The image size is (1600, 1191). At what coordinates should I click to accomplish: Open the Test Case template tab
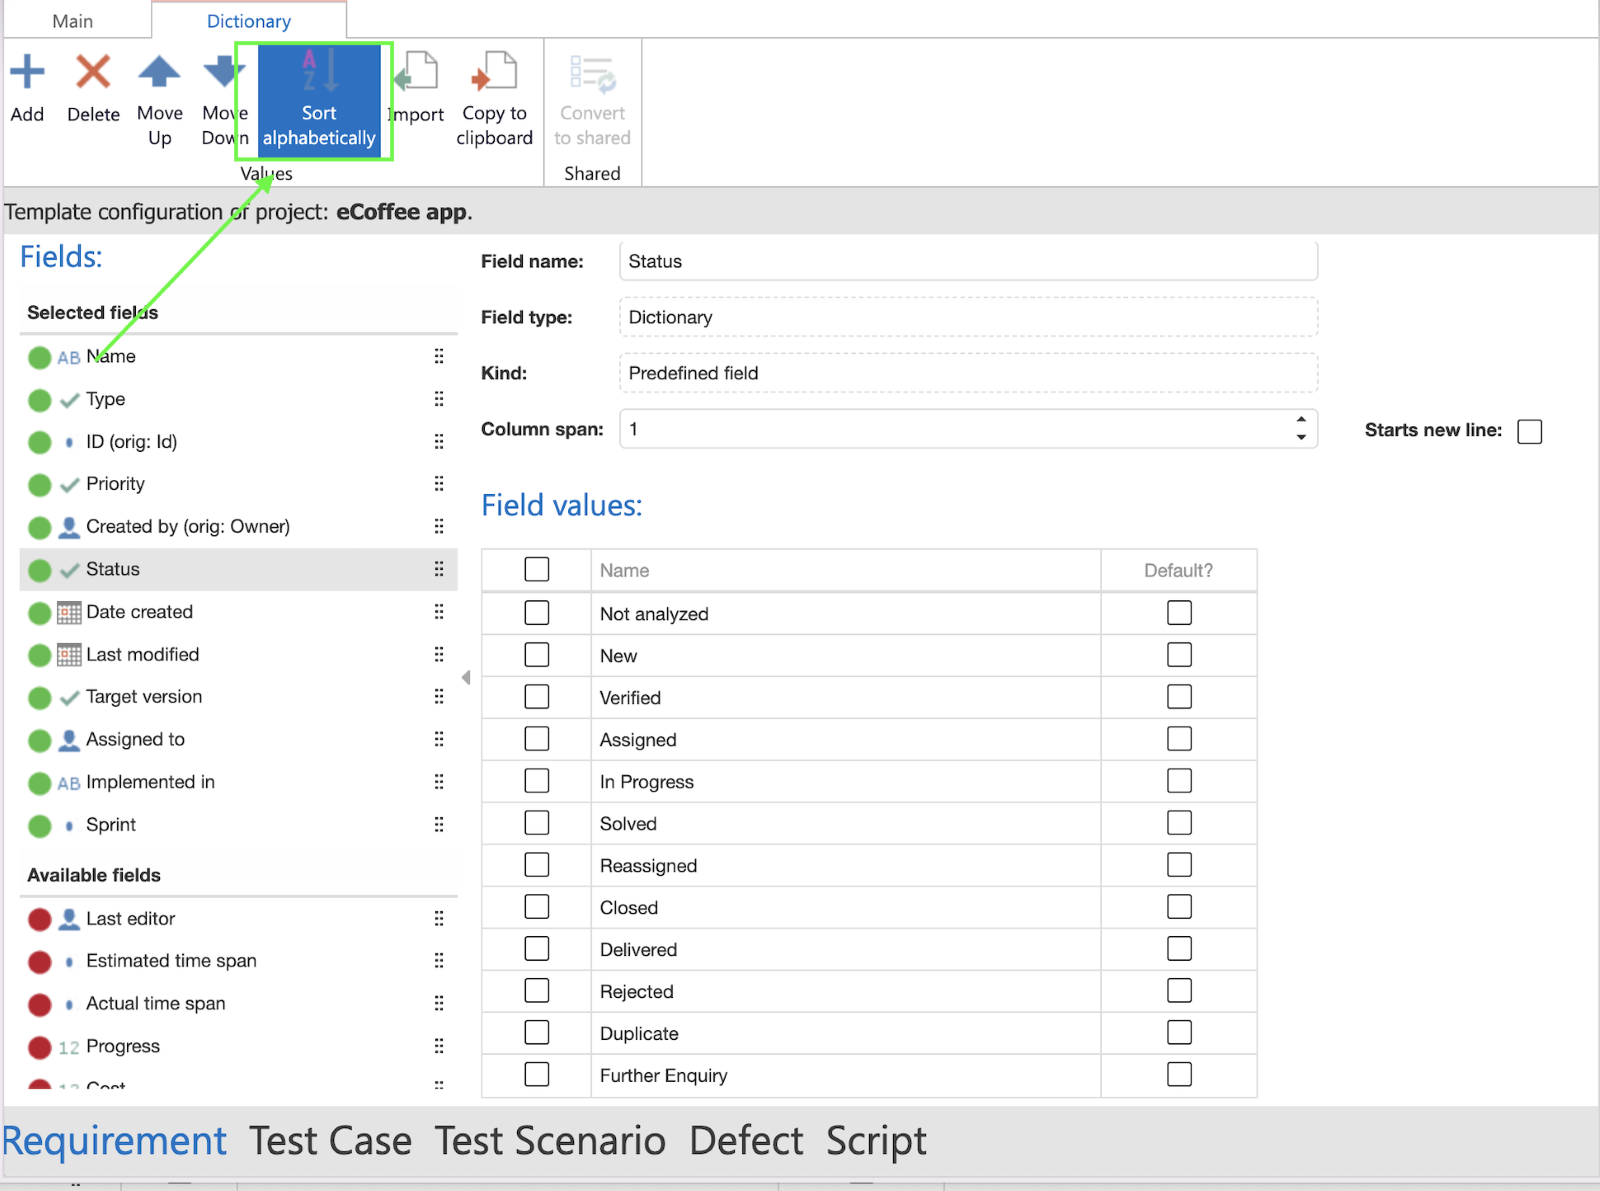(330, 1141)
